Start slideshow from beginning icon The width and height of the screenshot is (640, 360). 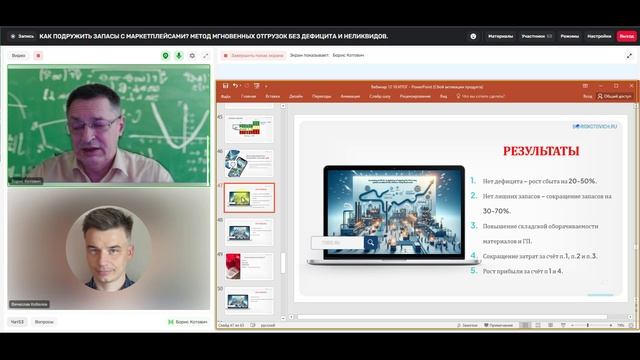257,86
